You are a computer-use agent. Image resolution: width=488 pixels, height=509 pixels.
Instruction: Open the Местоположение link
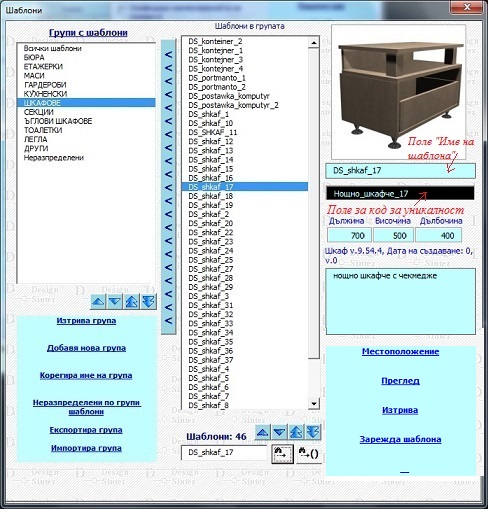pyautogui.click(x=400, y=352)
